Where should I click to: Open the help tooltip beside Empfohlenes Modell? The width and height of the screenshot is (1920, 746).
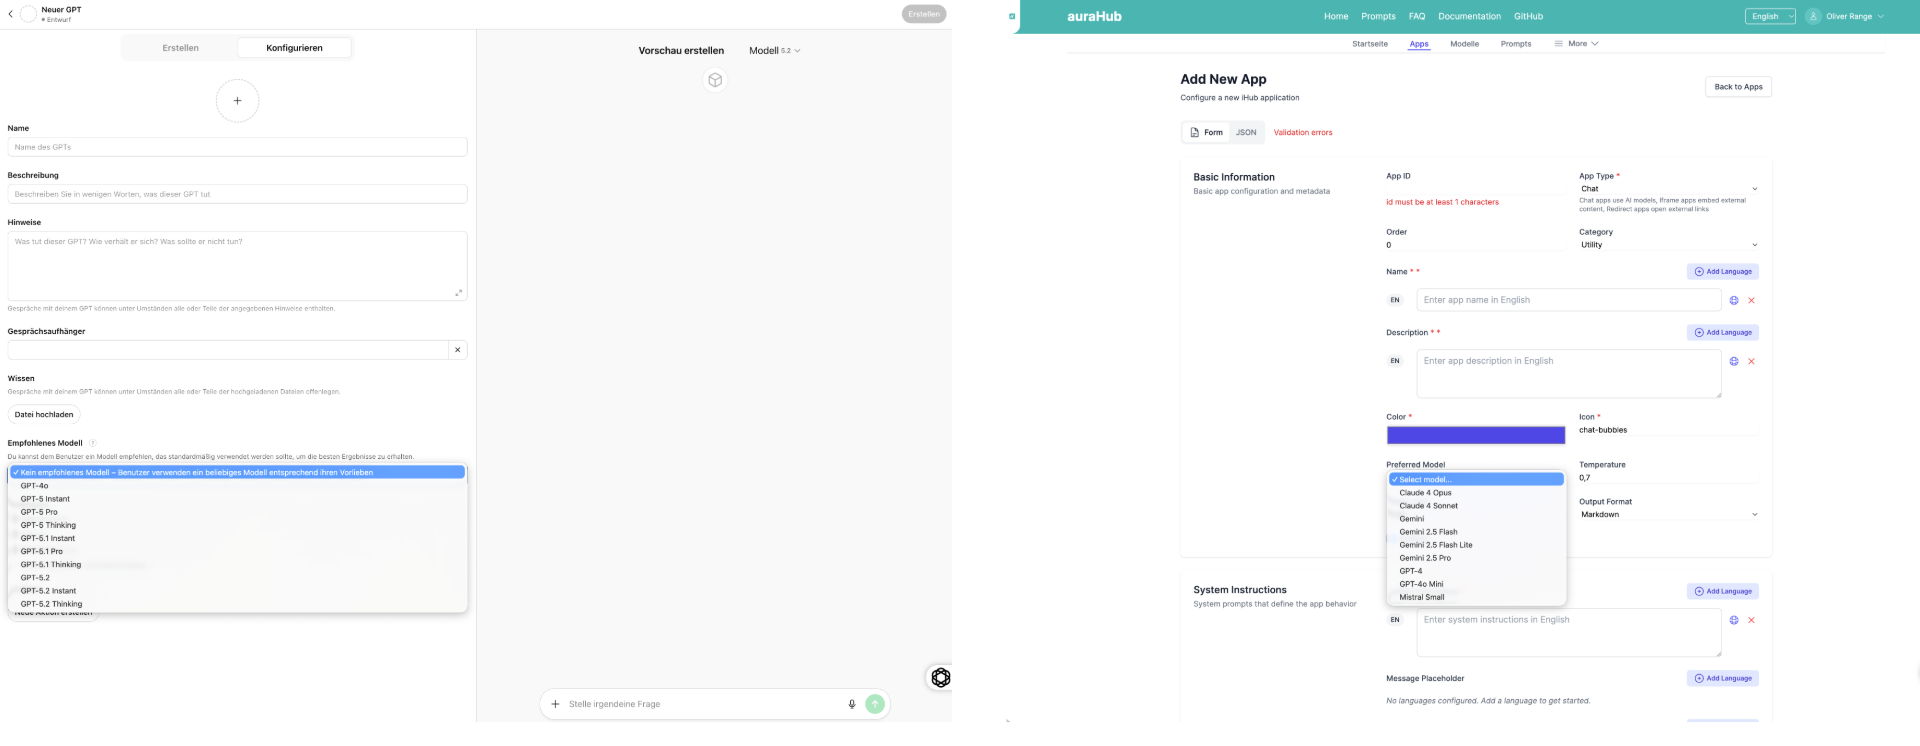point(93,443)
